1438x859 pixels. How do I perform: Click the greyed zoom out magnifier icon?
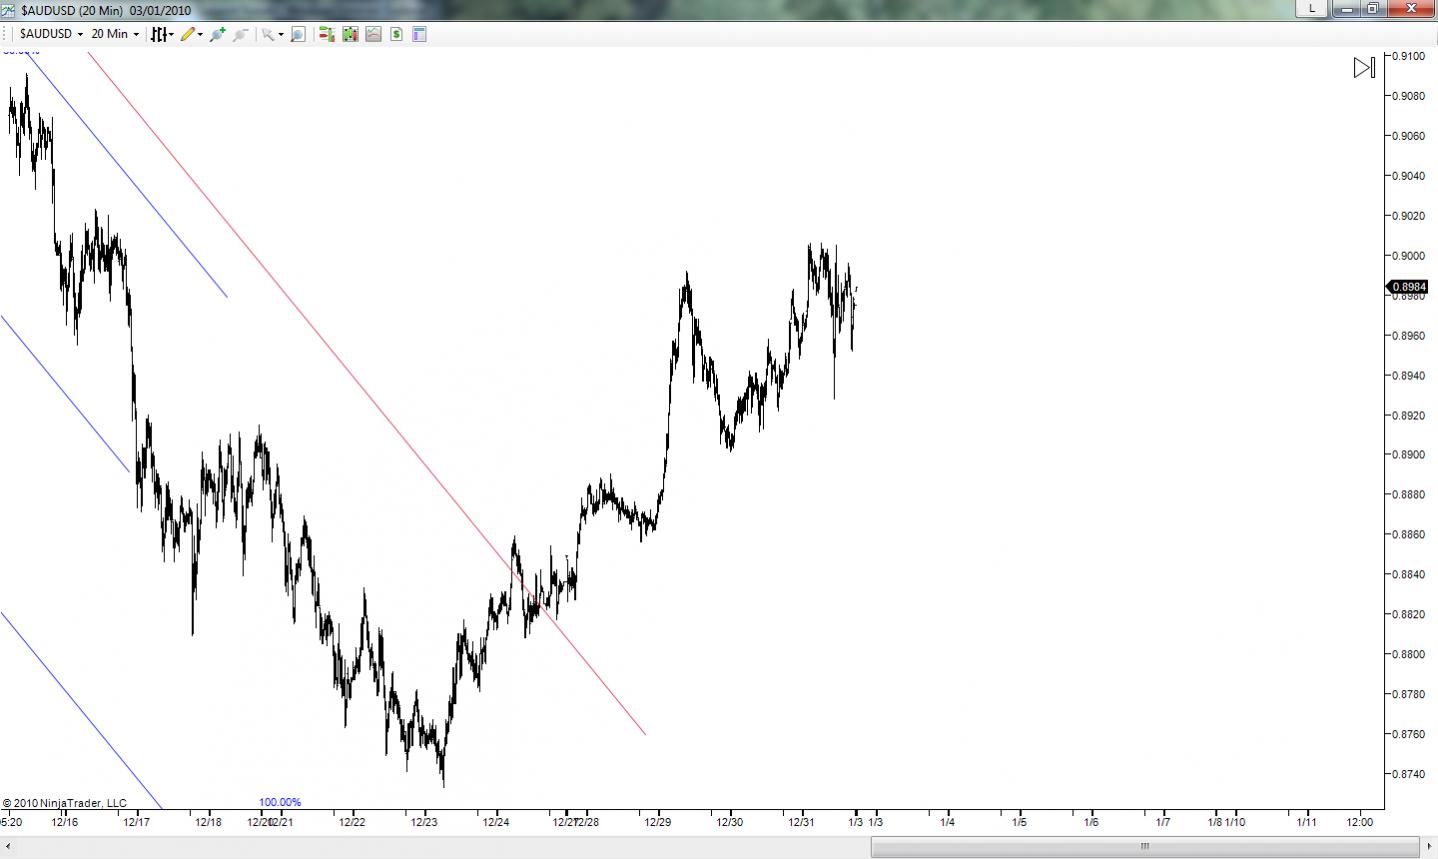(240, 34)
